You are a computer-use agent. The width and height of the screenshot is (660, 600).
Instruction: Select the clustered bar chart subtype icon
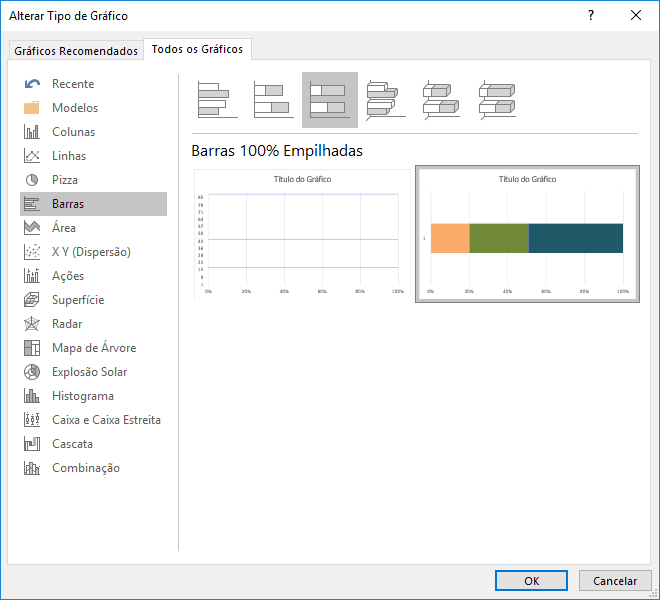(217, 100)
